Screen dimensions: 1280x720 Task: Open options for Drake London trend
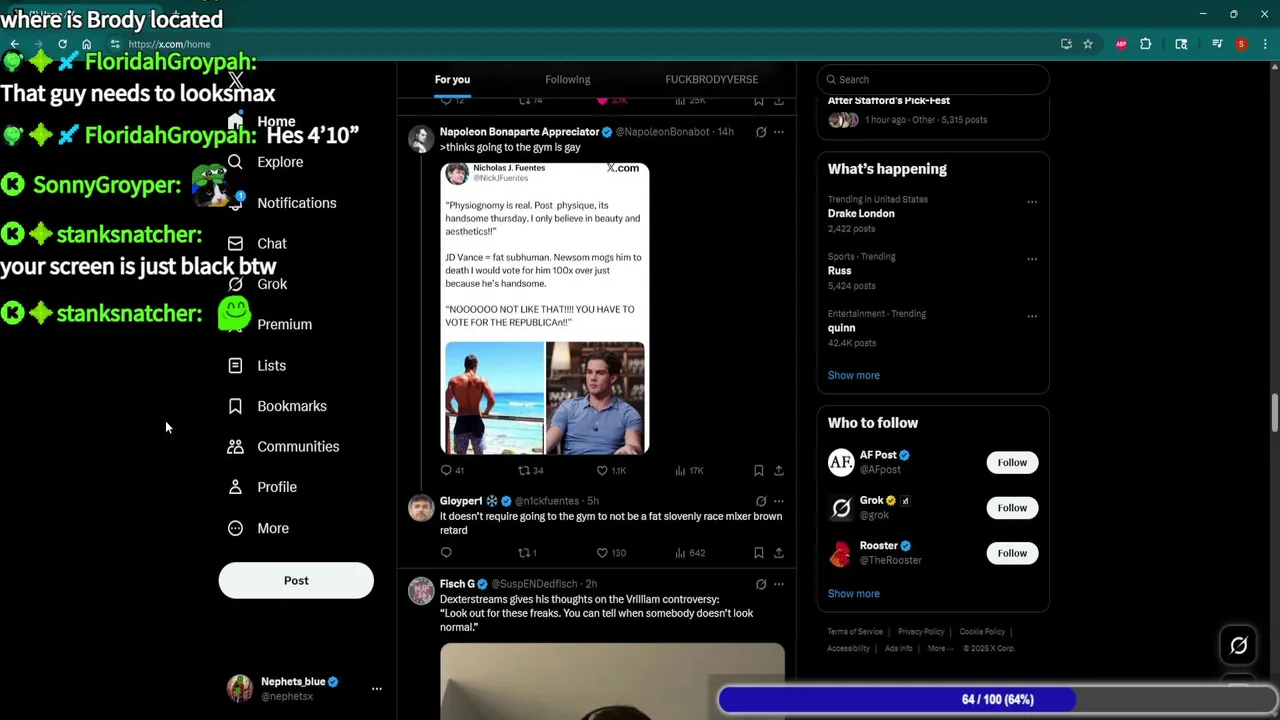click(x=1032, y=202)
